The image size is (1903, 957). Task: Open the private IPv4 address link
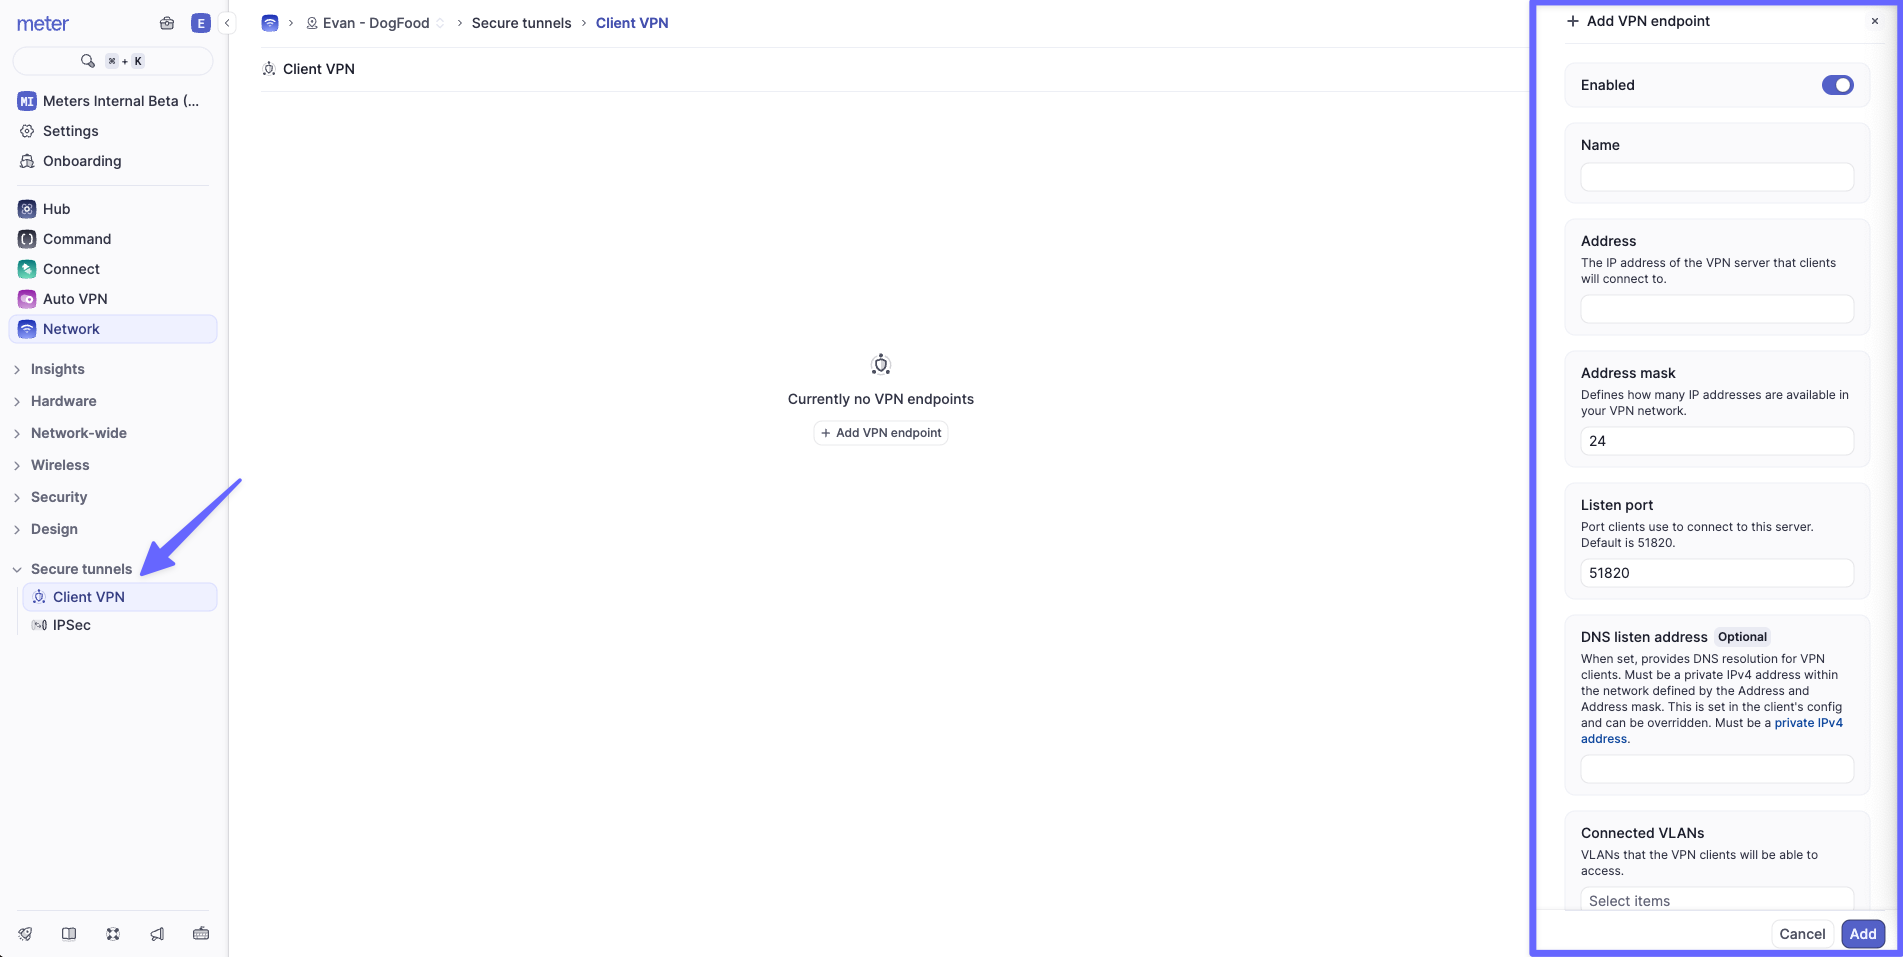[x=1808, y=723]
